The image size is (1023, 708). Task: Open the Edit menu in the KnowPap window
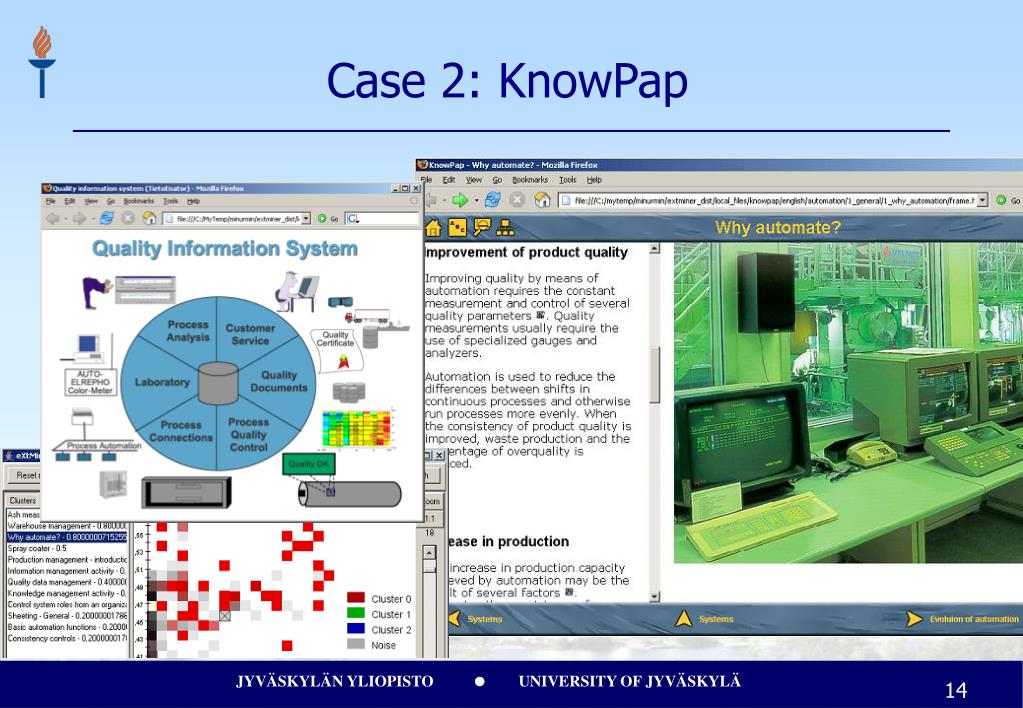(449, 179)
